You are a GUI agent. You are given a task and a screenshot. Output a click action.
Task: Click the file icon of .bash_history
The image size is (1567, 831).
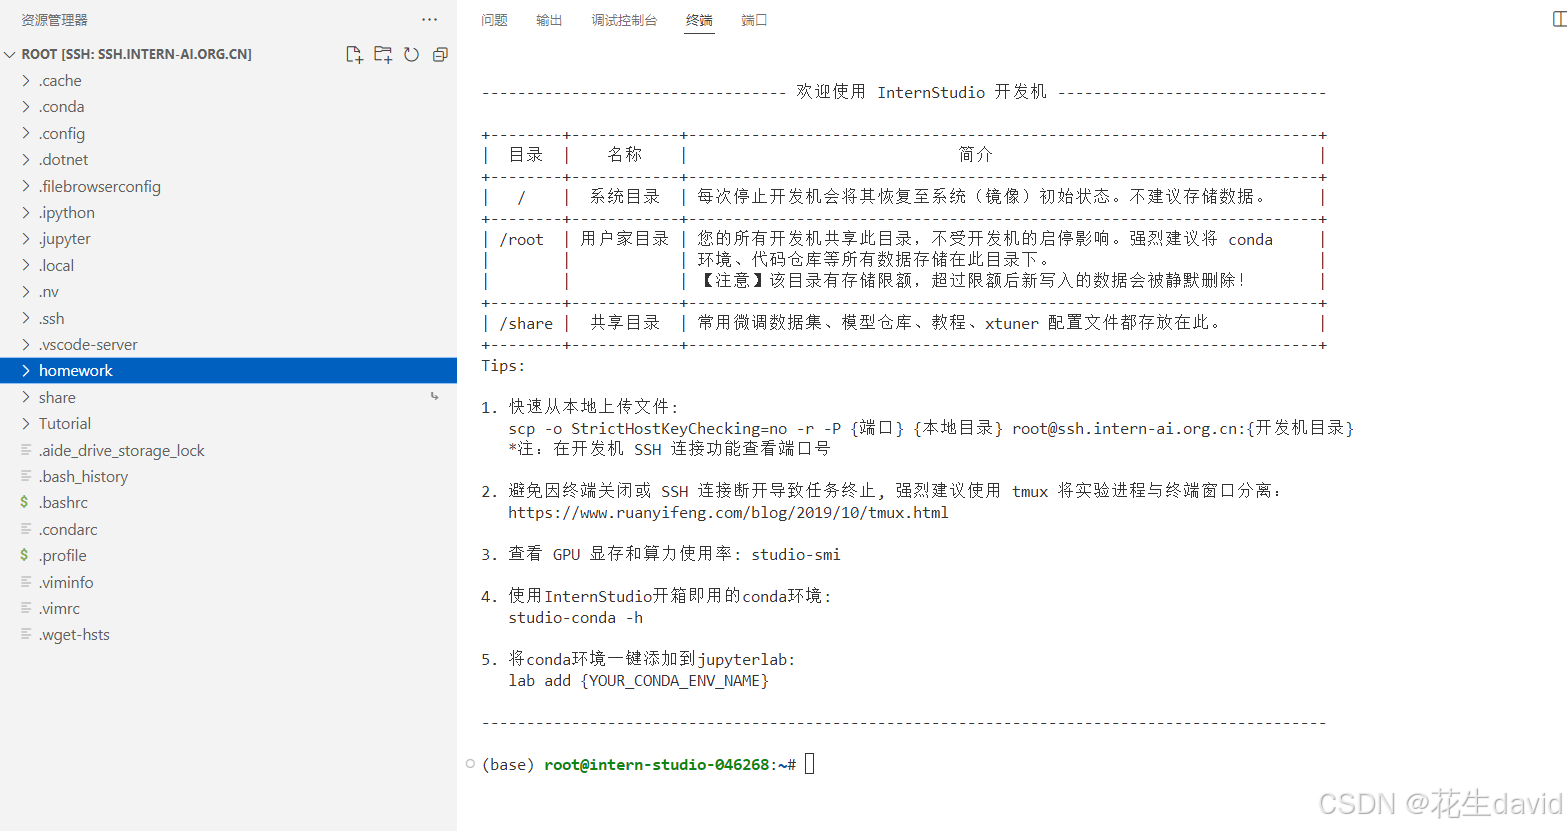tap(26, 476)
